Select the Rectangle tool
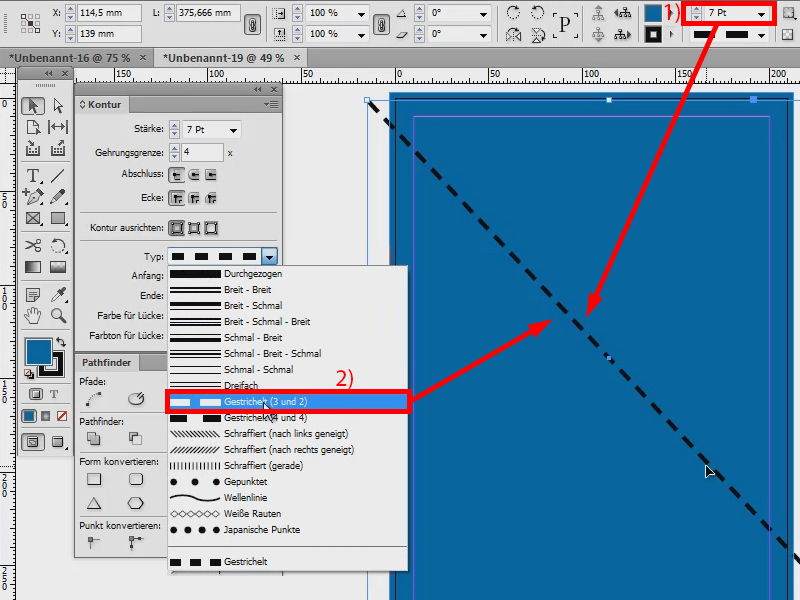This screenshot has width=800, height=600. tap(58, 218)
